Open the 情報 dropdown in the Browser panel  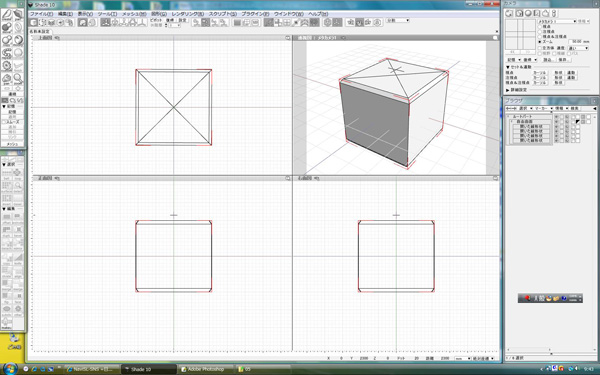click(x=560, y=109)
